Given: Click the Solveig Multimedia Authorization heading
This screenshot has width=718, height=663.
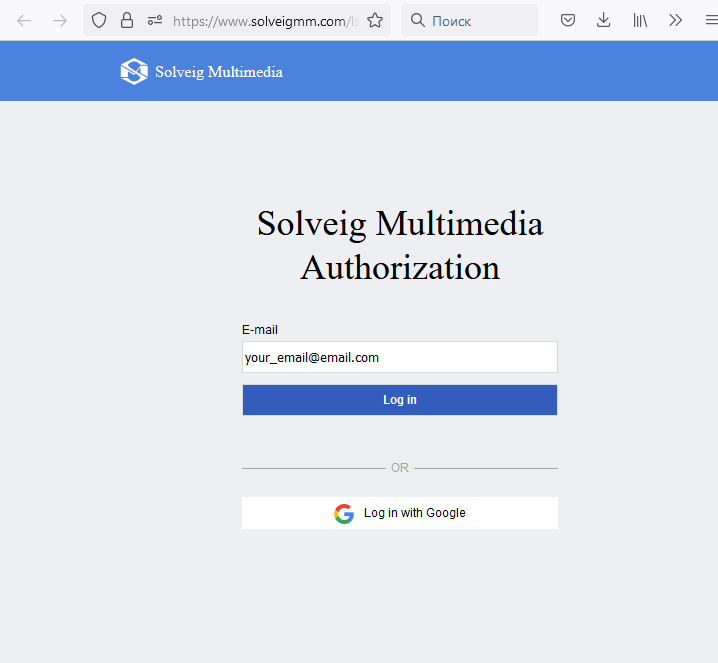Looking at the screenshot, I should (x=400, y=245).
